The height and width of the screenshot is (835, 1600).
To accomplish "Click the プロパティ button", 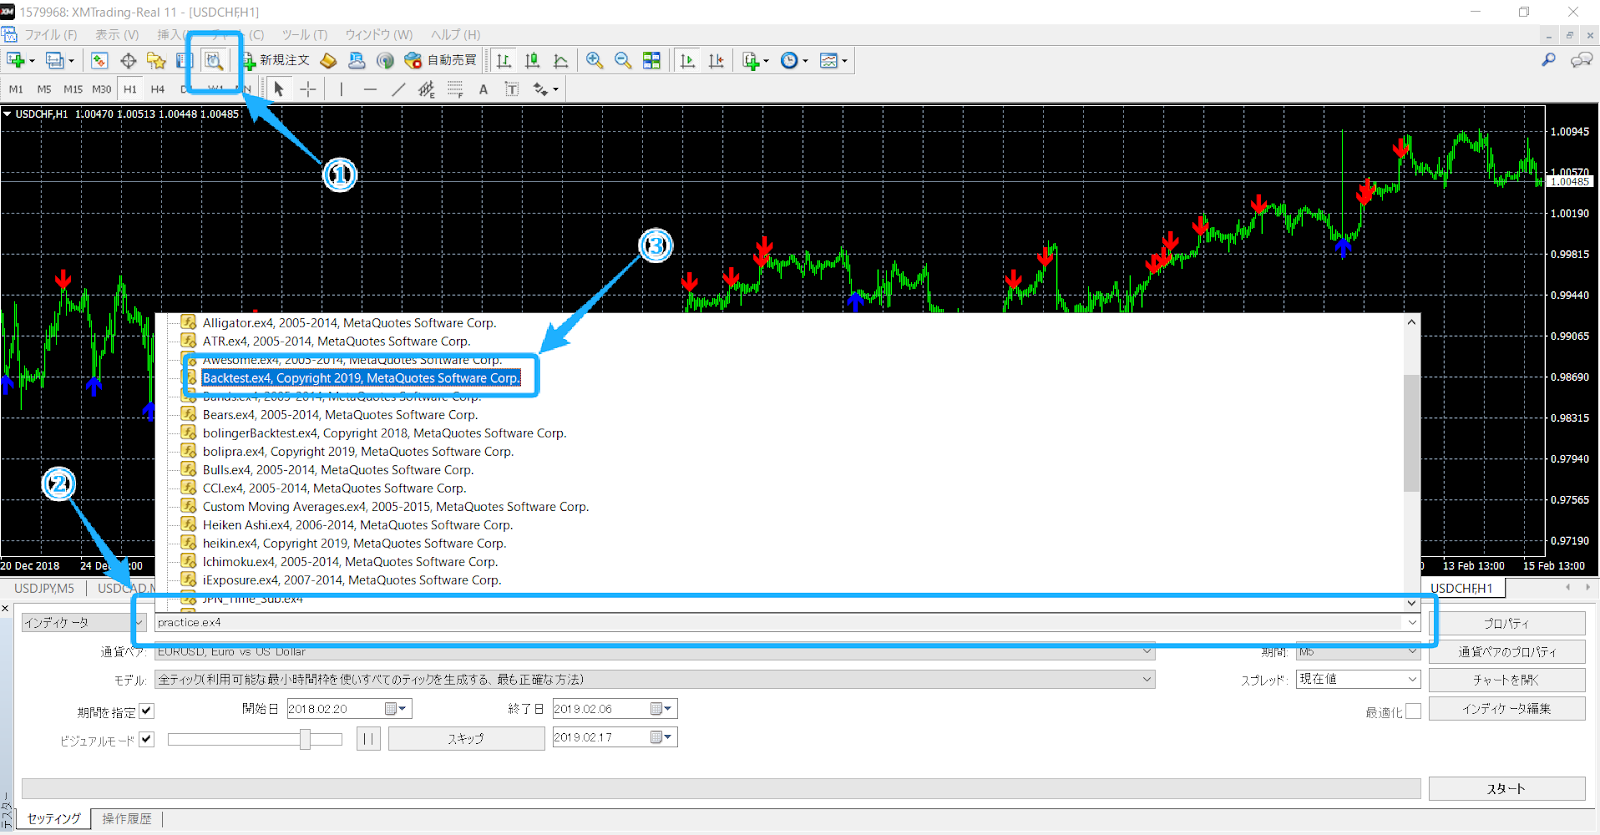I will 1507,623.
